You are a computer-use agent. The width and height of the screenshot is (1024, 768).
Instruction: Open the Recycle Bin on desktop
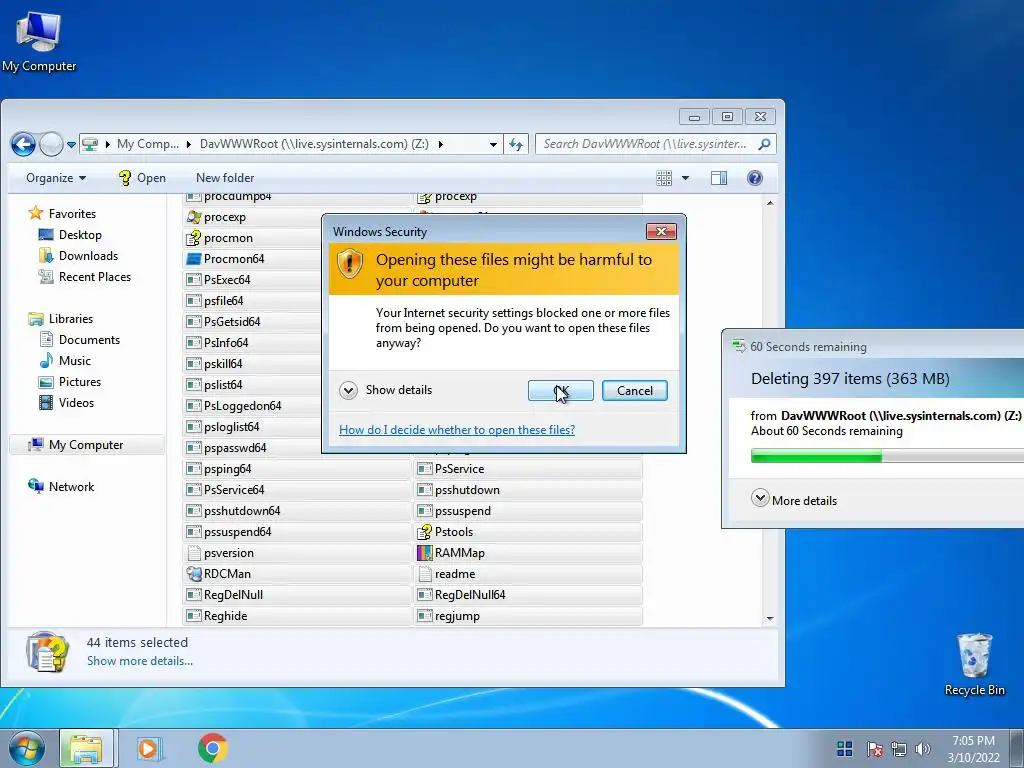click(x=974, y=664)
